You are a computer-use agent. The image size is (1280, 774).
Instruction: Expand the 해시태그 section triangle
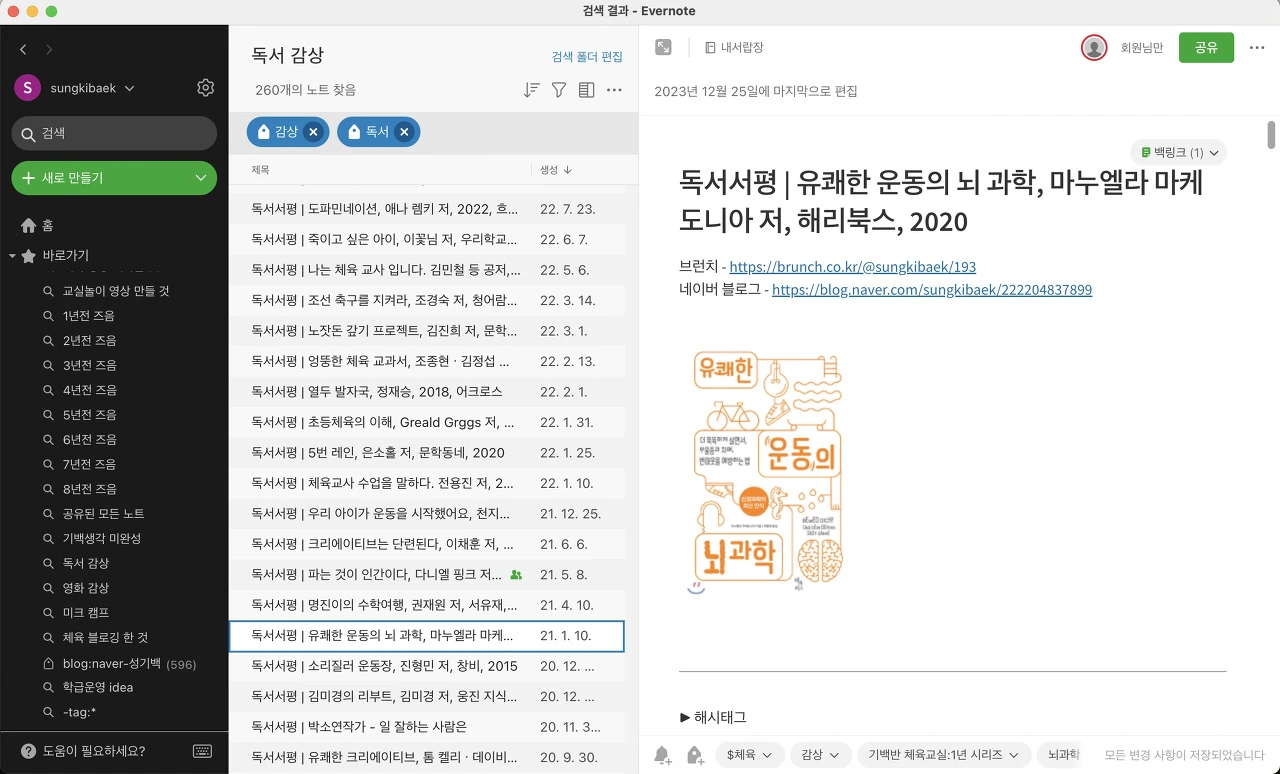coord(685,717)
